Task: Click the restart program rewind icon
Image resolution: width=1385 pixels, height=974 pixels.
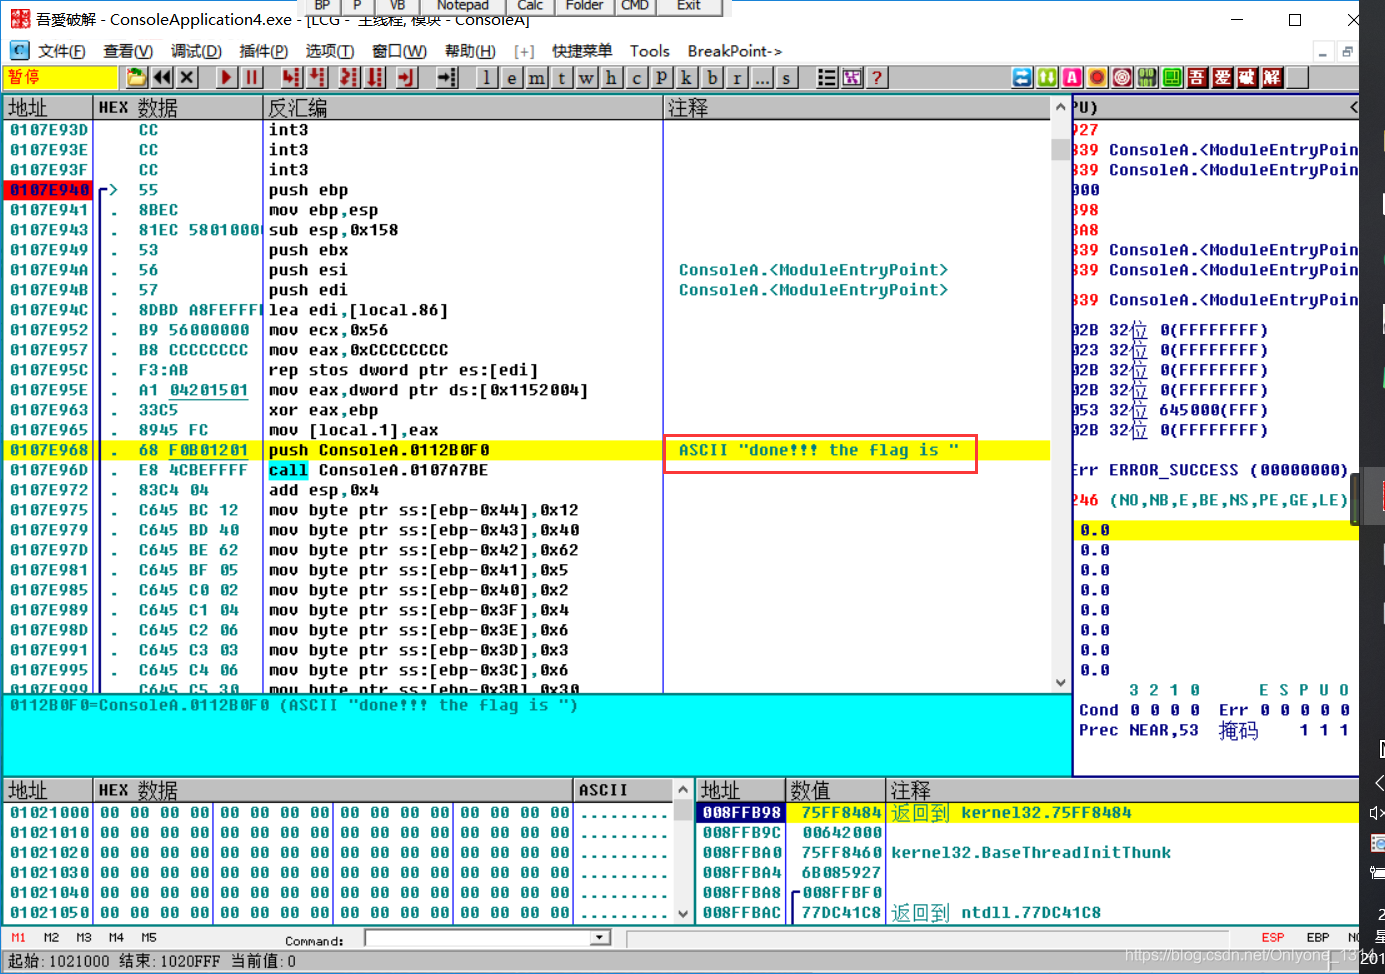Action: (x=162, y=77)
